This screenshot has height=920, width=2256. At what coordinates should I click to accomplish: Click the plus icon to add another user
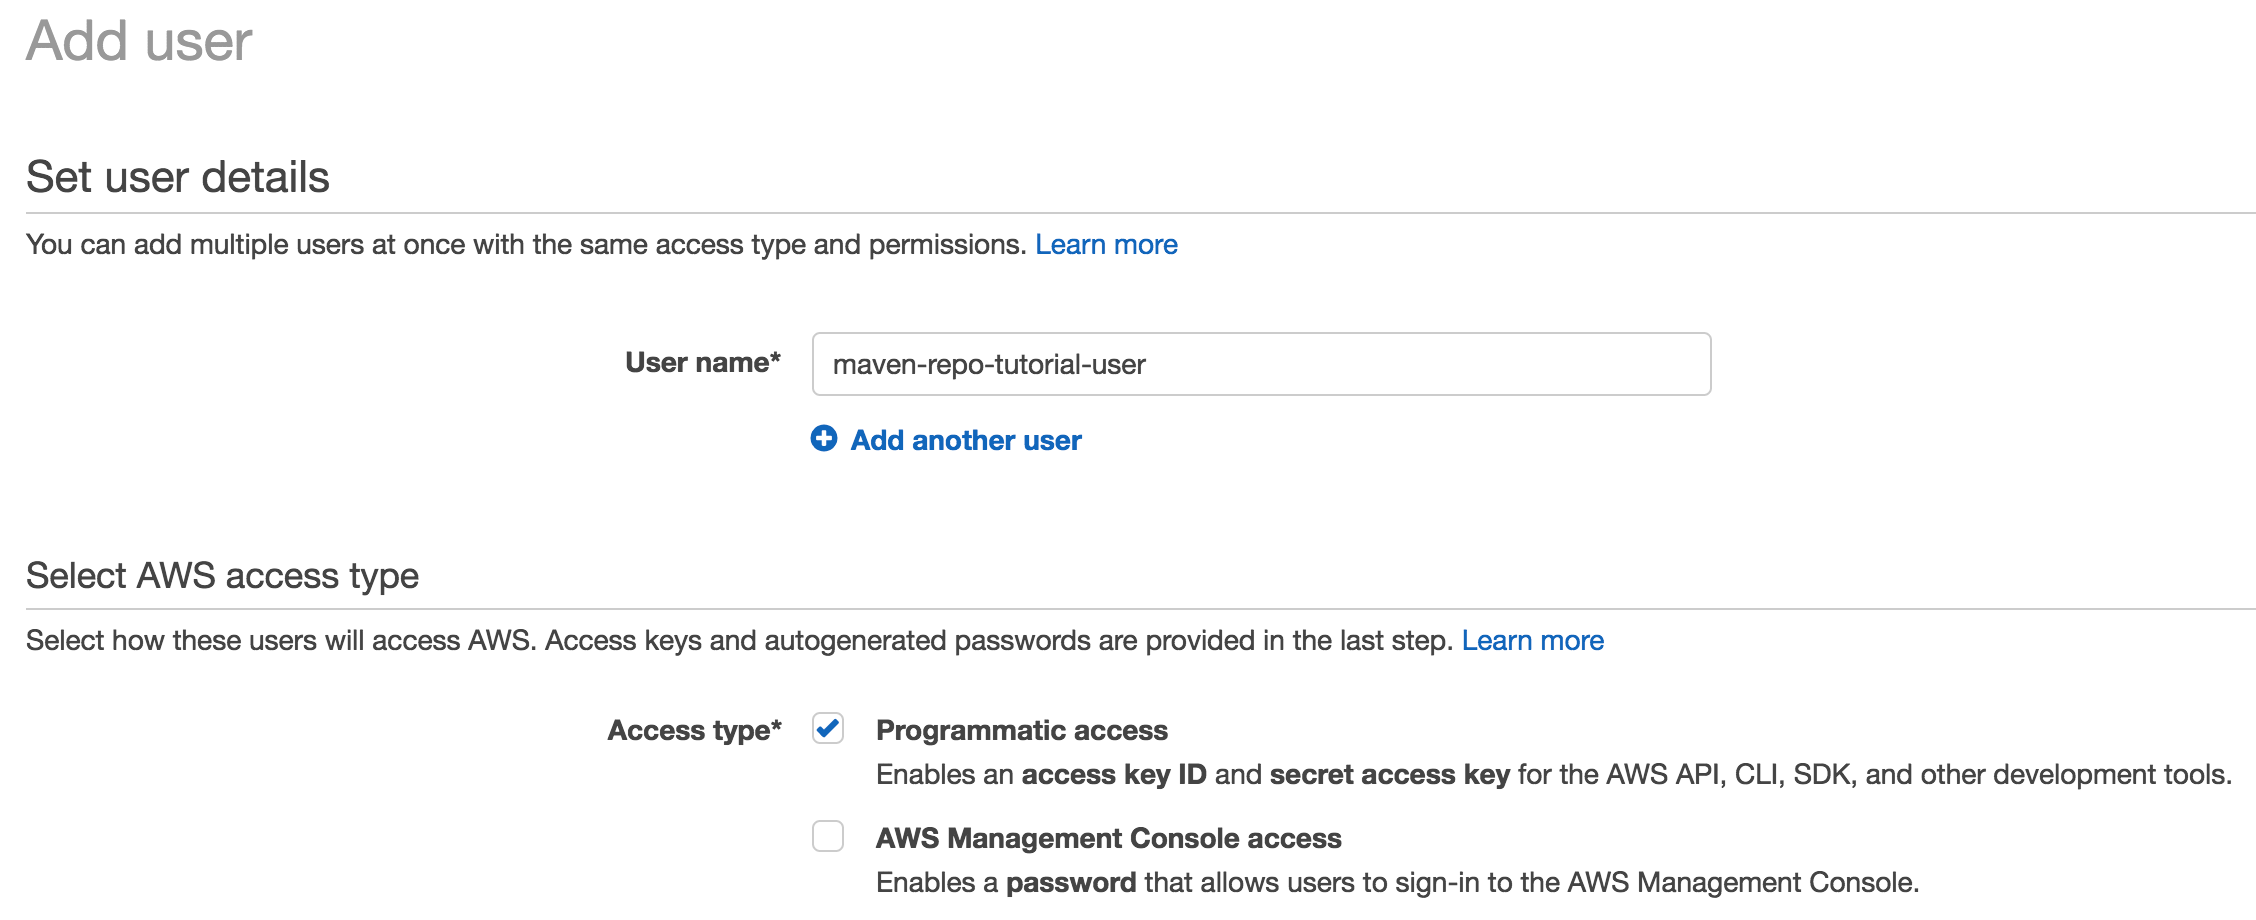point(824,440)
